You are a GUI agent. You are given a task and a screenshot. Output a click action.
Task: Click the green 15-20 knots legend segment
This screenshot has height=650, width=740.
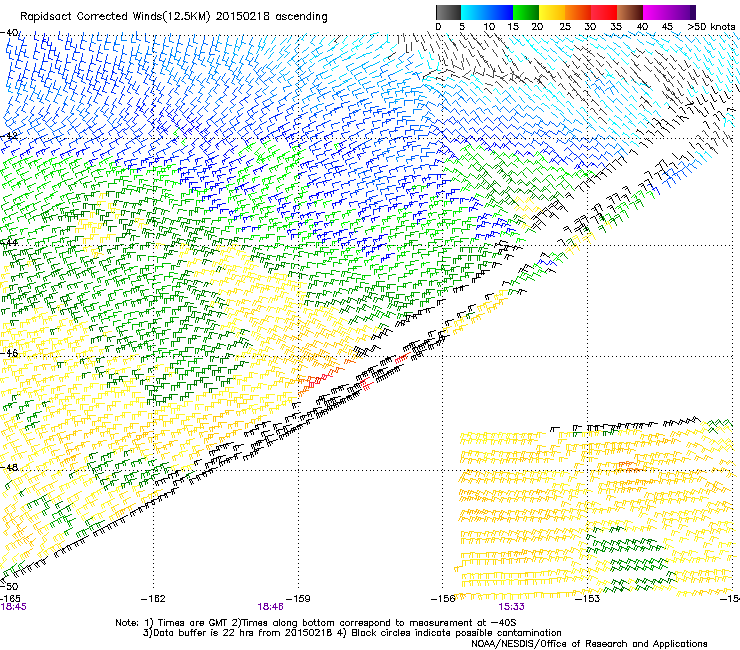tap(526, 12)
